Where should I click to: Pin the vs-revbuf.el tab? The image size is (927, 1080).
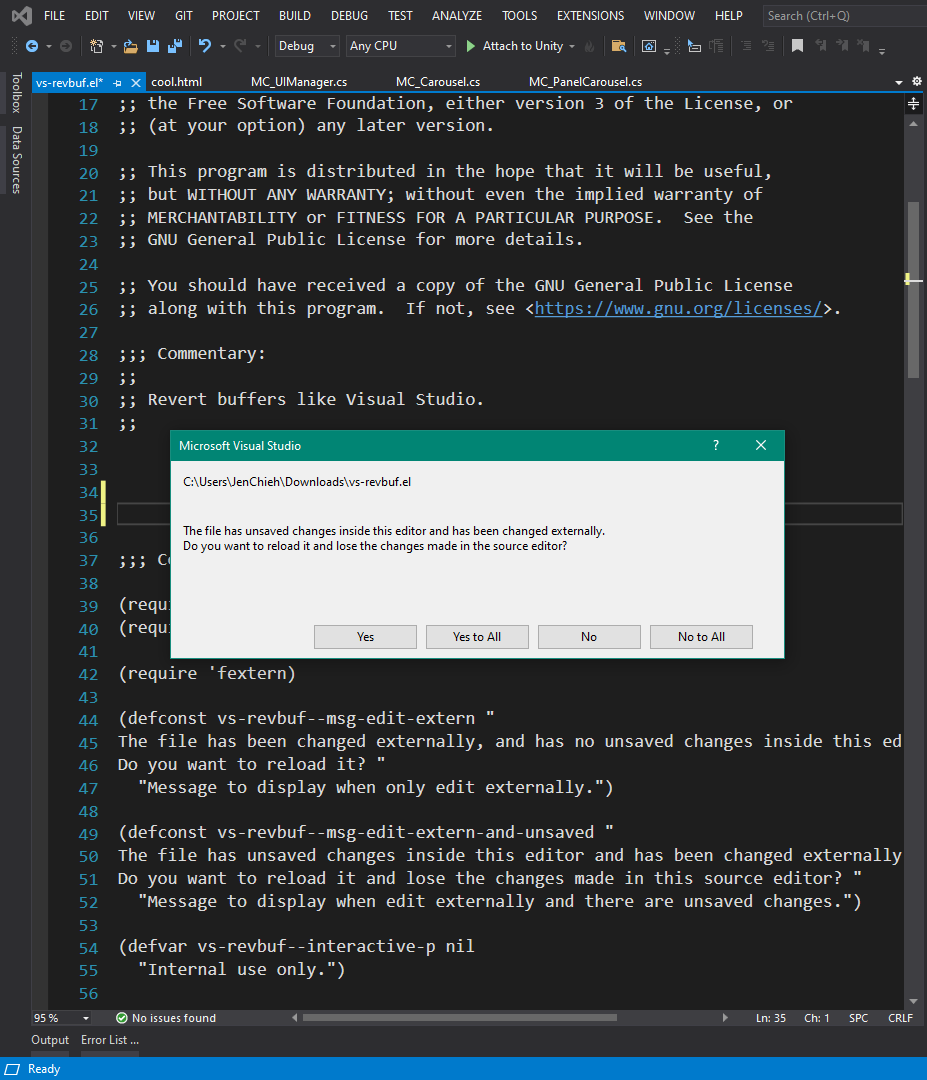118,83
